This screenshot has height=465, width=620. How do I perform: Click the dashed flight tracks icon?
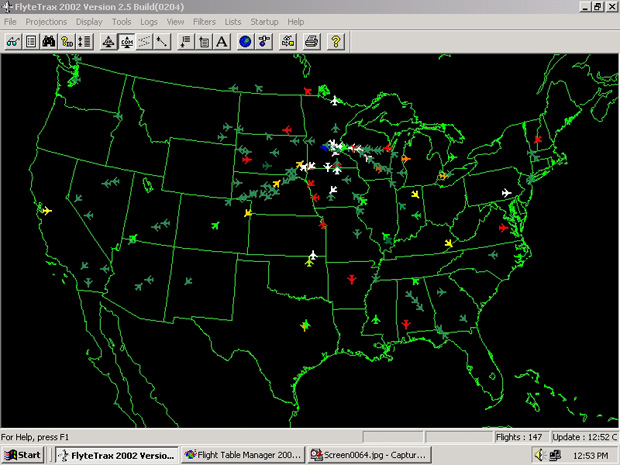[144, 41]
